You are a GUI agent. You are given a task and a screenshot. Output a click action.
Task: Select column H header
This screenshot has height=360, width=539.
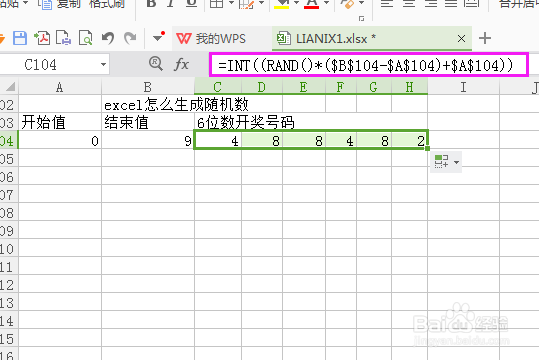click(x=409, y=87)
